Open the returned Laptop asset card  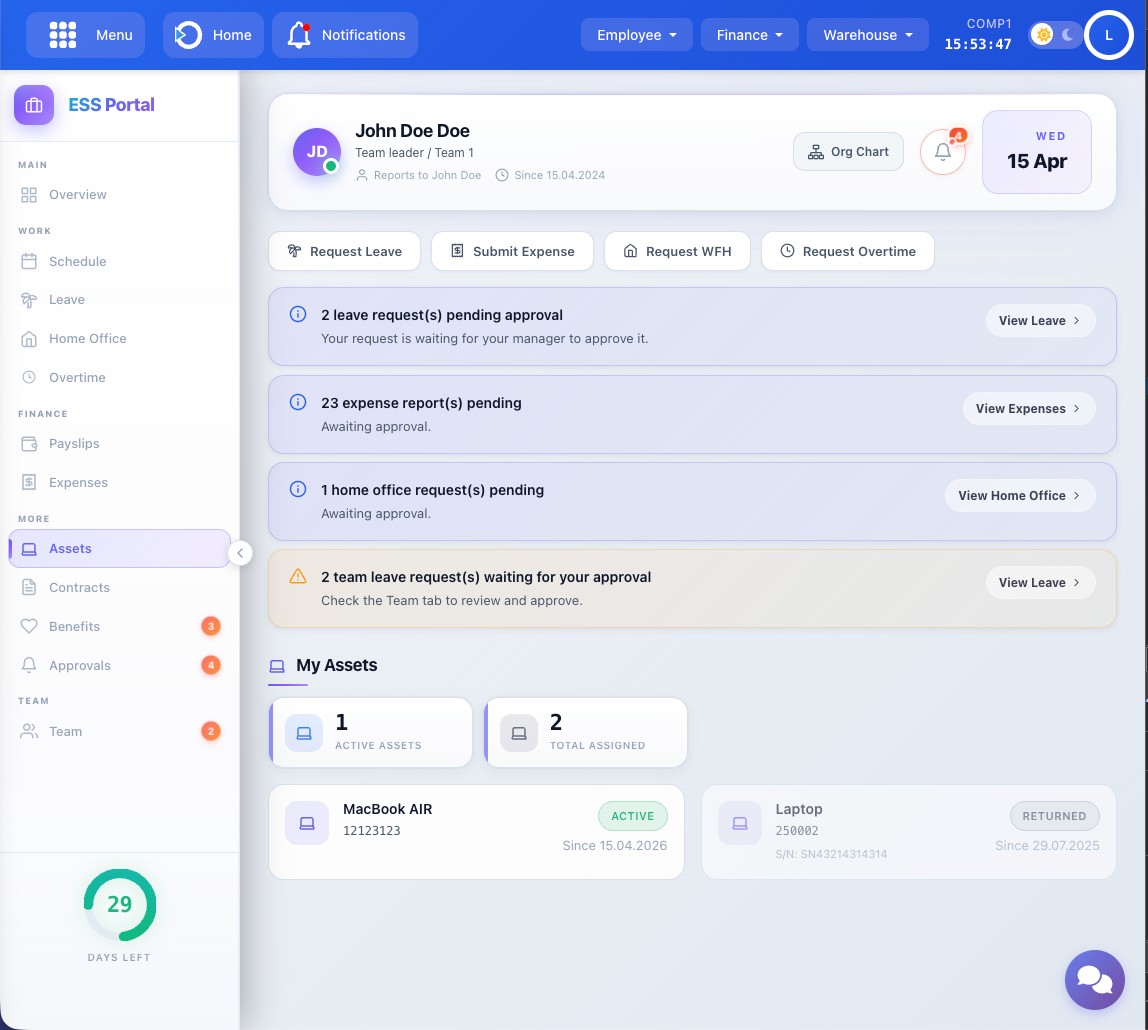(908, 831)
